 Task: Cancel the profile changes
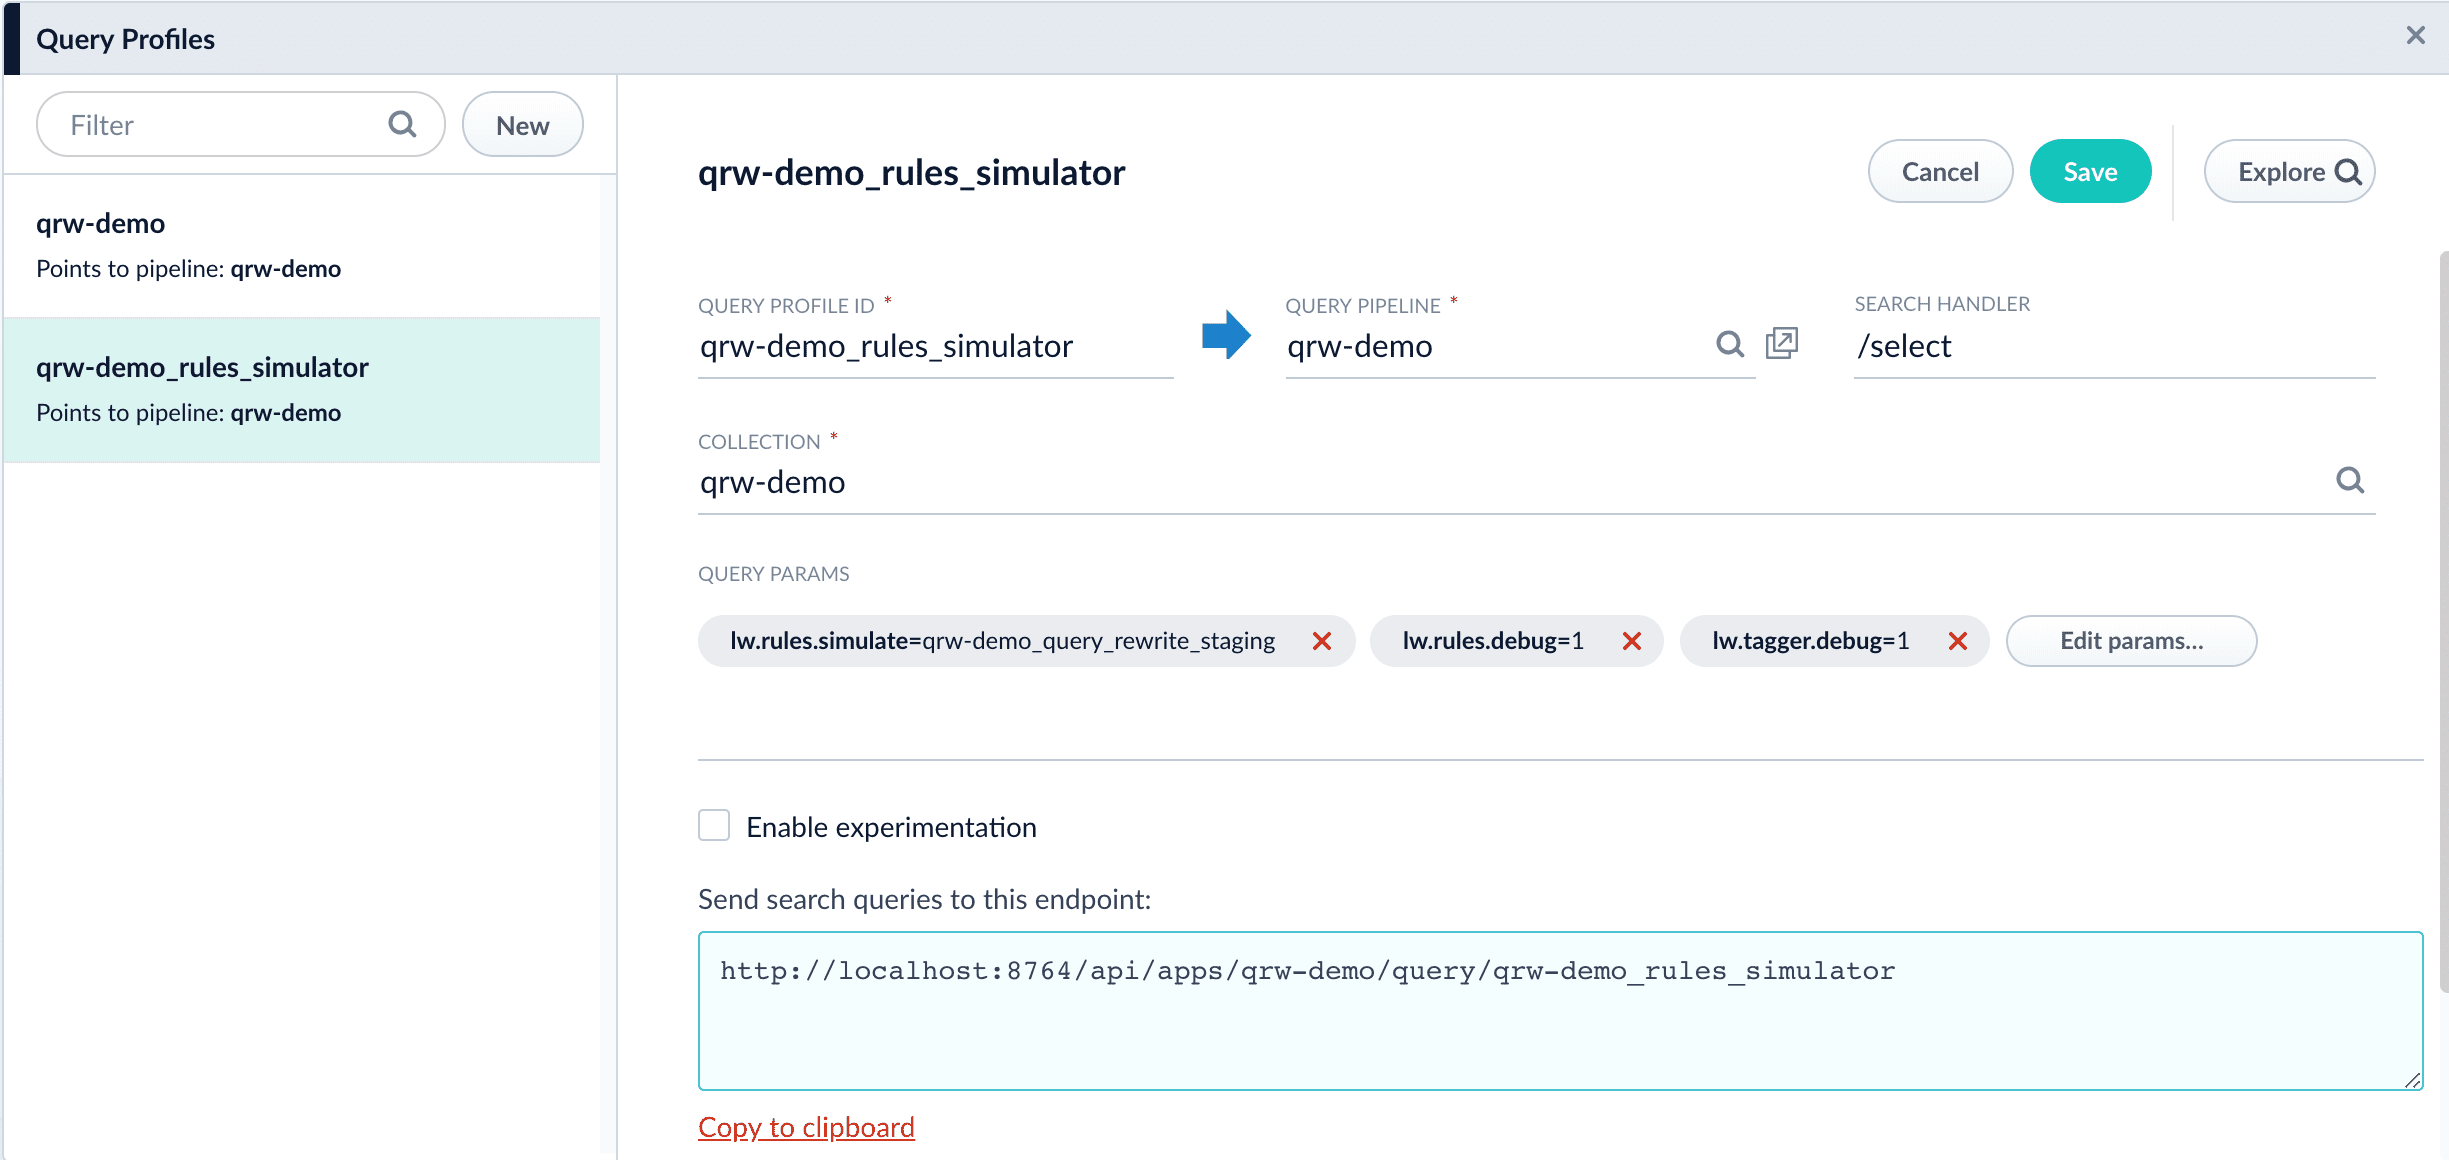coord(1939,172)
